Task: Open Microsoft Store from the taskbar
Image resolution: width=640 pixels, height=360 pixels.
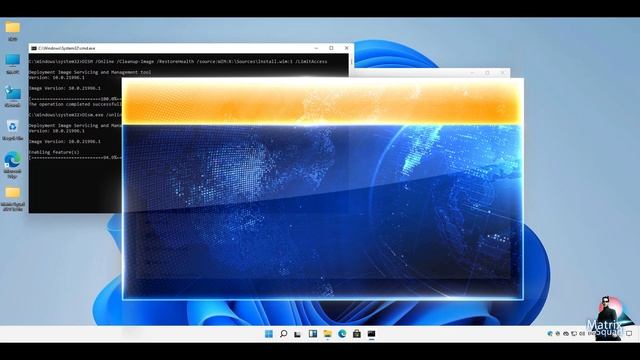Action: coord(357,334)
